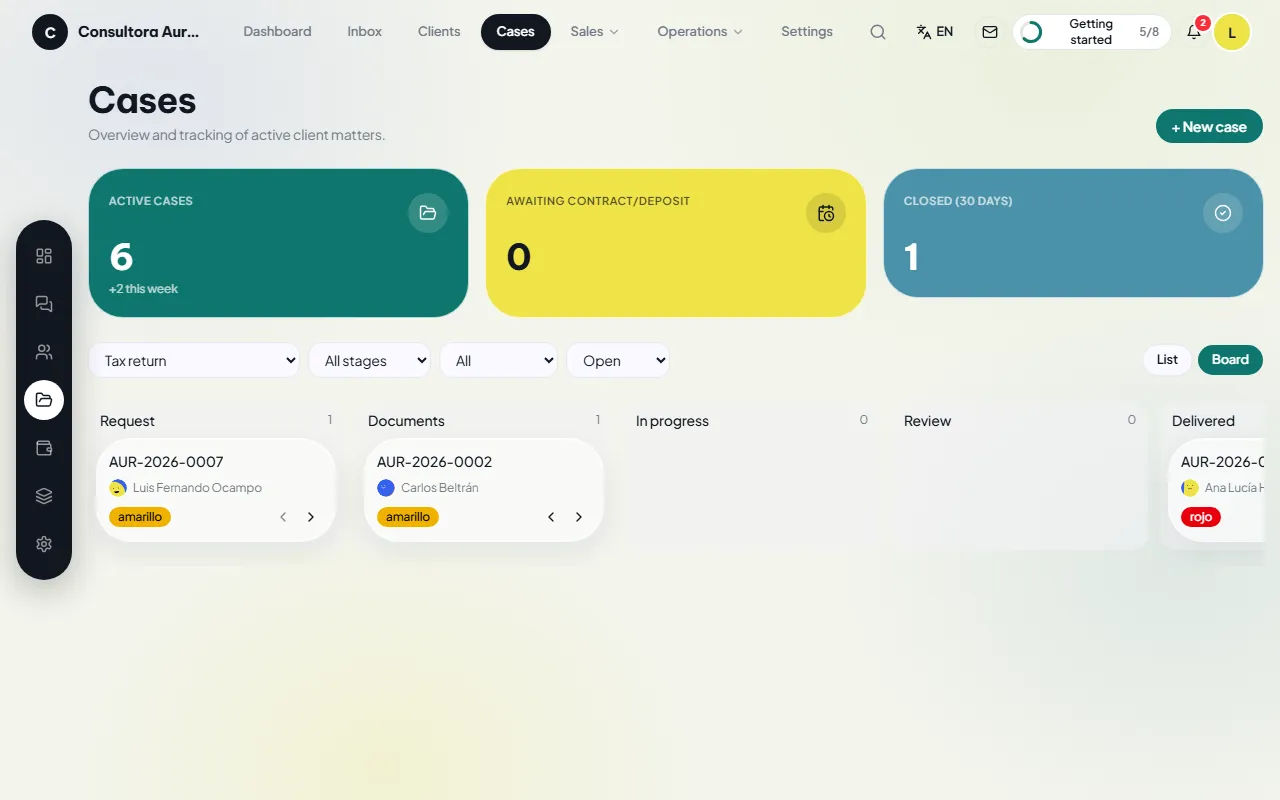The height and width of the screenshot is (800, 1280).
Task: Click the Active Cases summary card
Action: point(278,243)
